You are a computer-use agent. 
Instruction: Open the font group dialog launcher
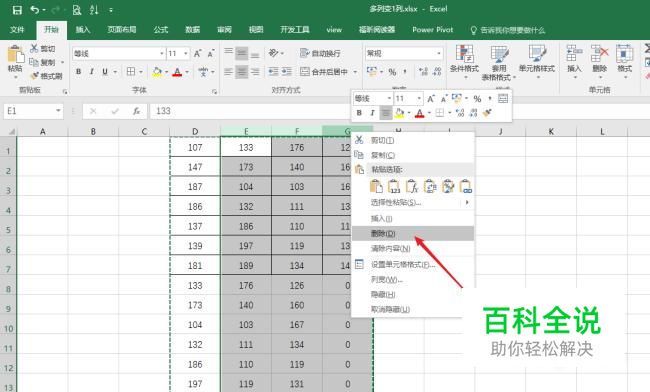click(x=214, y=92)
